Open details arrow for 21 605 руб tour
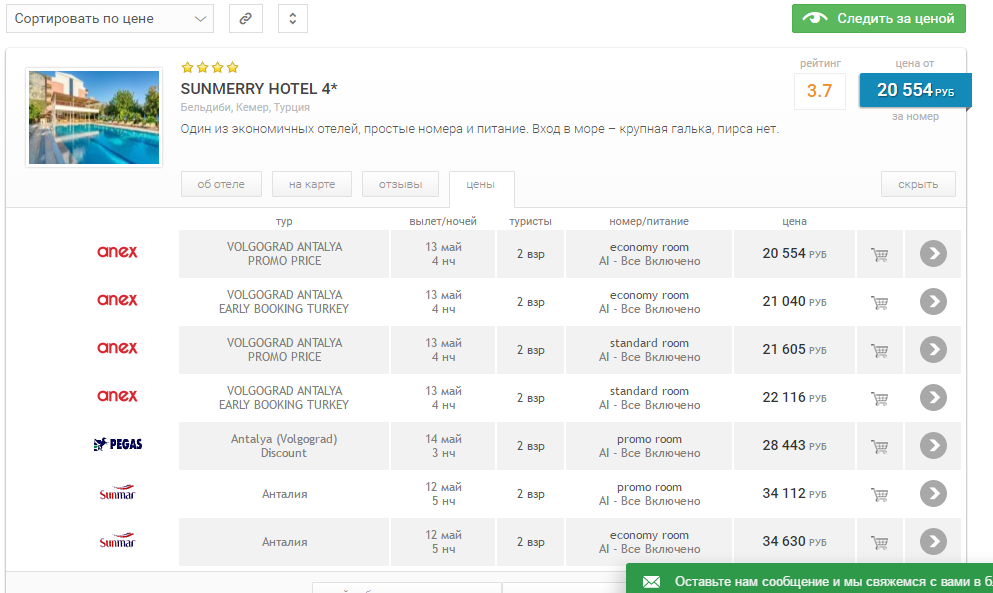Screen dimensions: 993x593 pyautogui.click(x=932, y=350)
